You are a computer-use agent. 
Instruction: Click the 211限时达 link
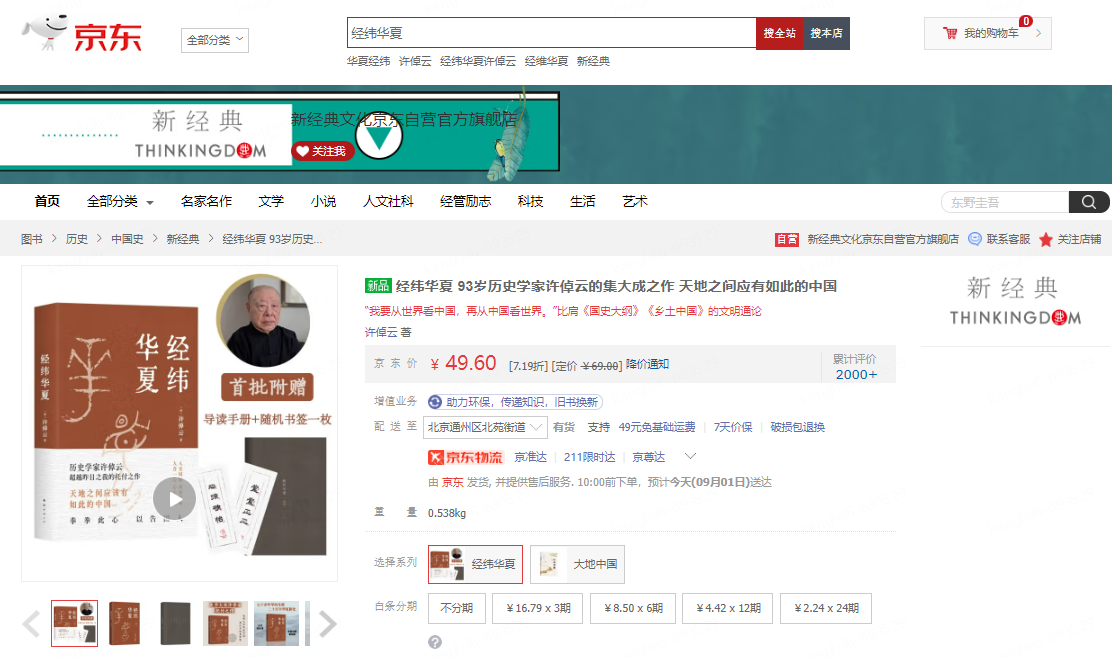pyautogui.click(x=589, y=457)
